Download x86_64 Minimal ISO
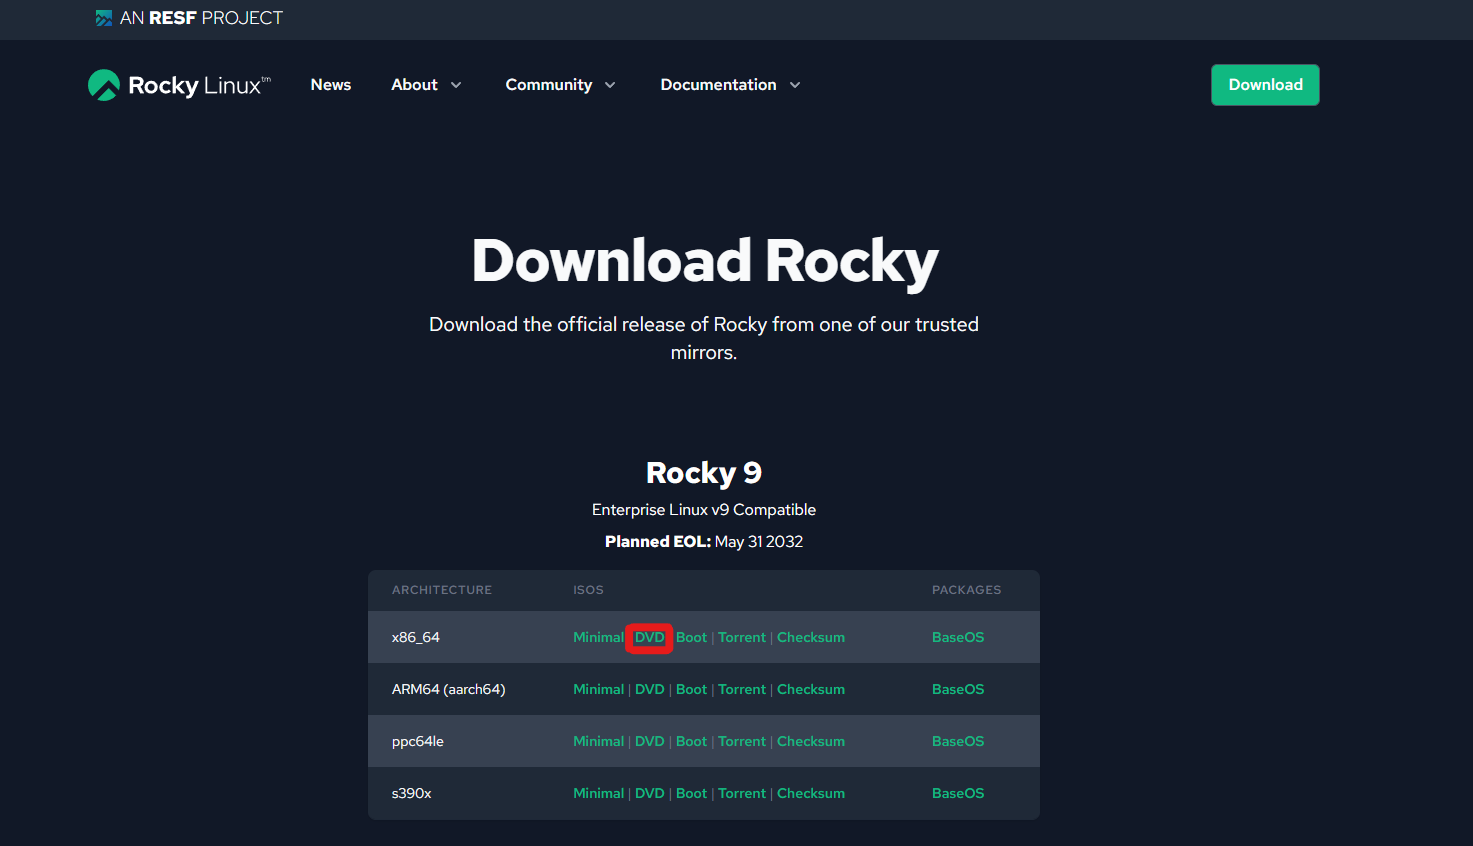This screenshot has width=1473, height=846. click(x=598, y=637)
